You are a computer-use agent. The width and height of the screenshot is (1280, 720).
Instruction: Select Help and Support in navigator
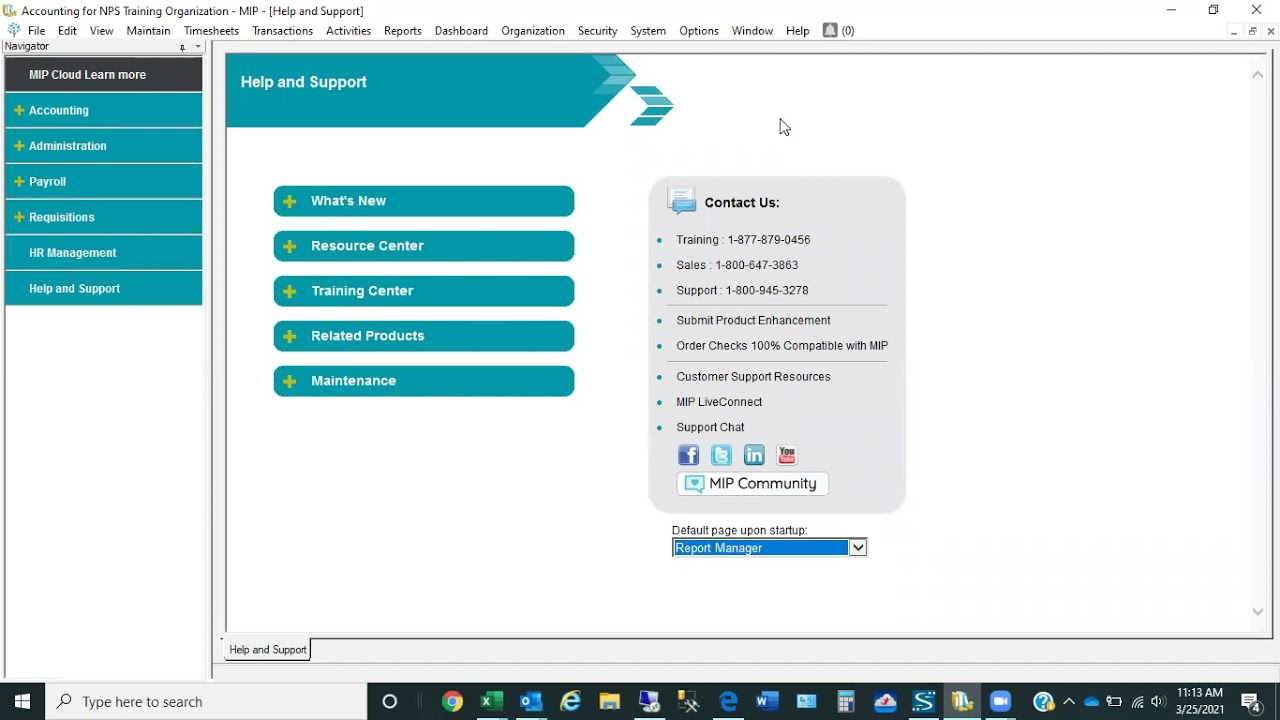(x=104, y=289)
